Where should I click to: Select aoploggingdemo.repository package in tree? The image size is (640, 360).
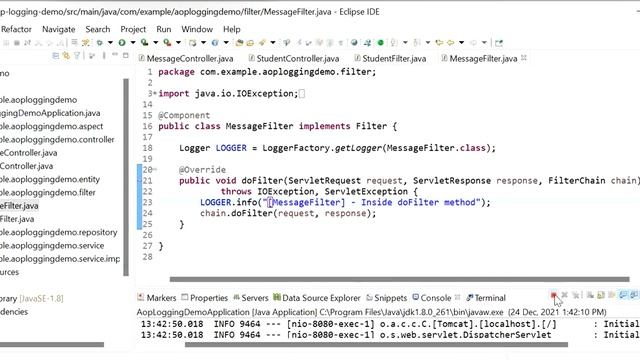coord(58,232)
